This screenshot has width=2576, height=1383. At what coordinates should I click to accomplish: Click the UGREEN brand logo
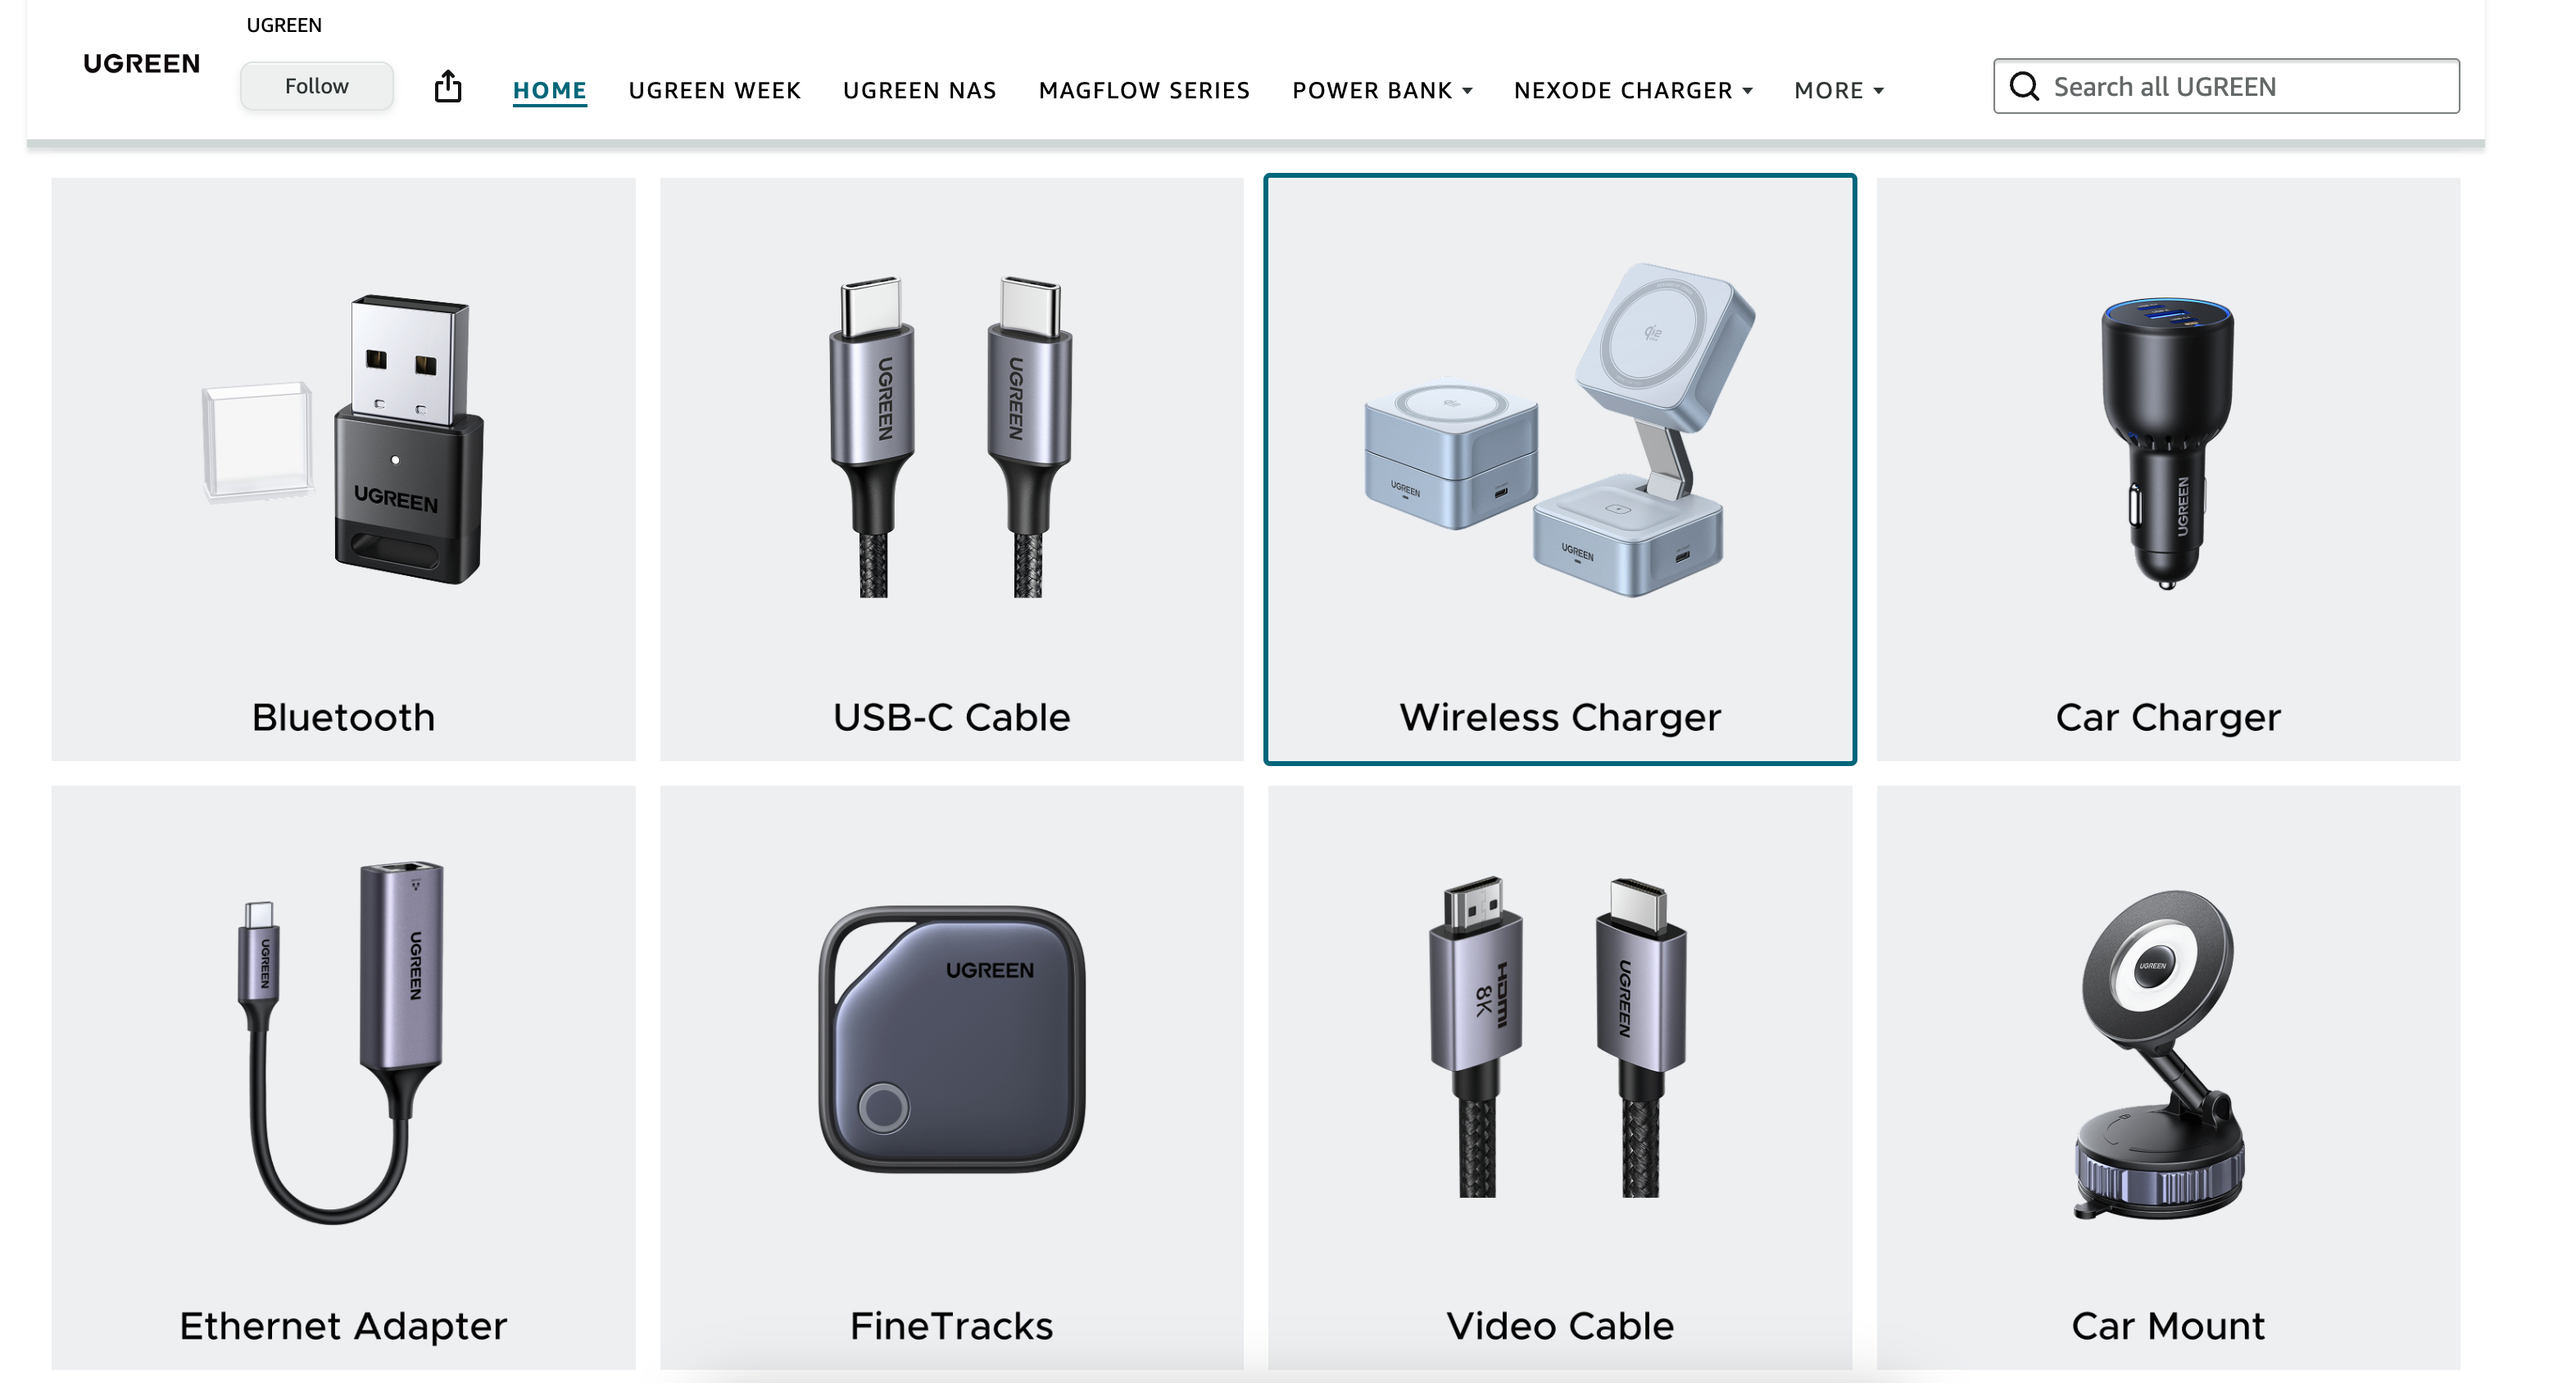141,64
